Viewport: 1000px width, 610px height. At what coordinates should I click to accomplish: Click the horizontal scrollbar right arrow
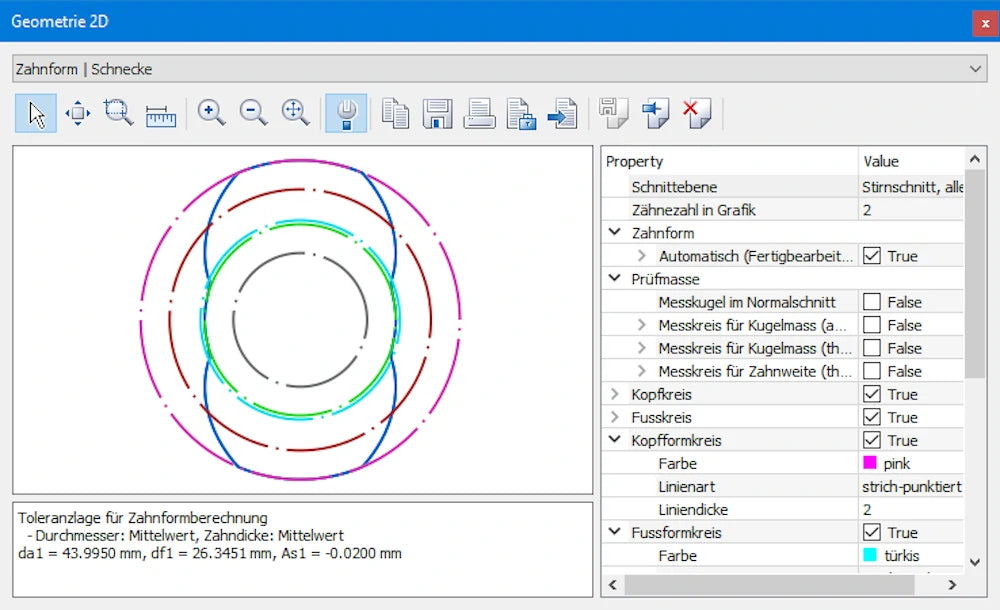pos(952,584)
